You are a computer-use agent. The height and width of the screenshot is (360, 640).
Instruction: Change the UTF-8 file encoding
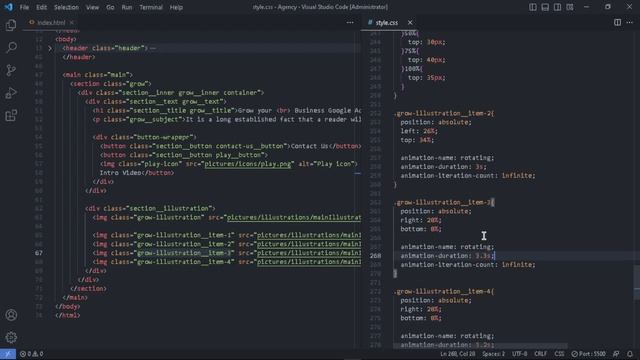click(x=520, y=354)
